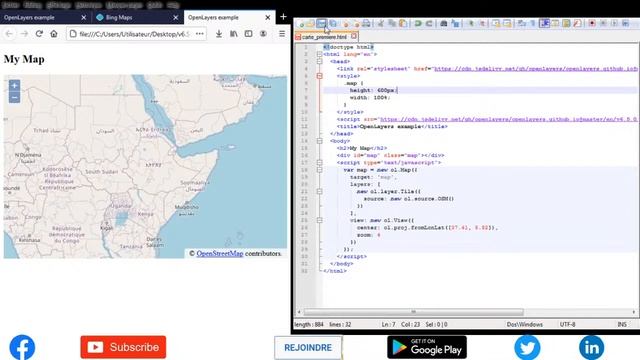The height and width of the screenshot is (360, 640).
Task: Click the Firefox Back arrow
Action: tap(9, 34)
